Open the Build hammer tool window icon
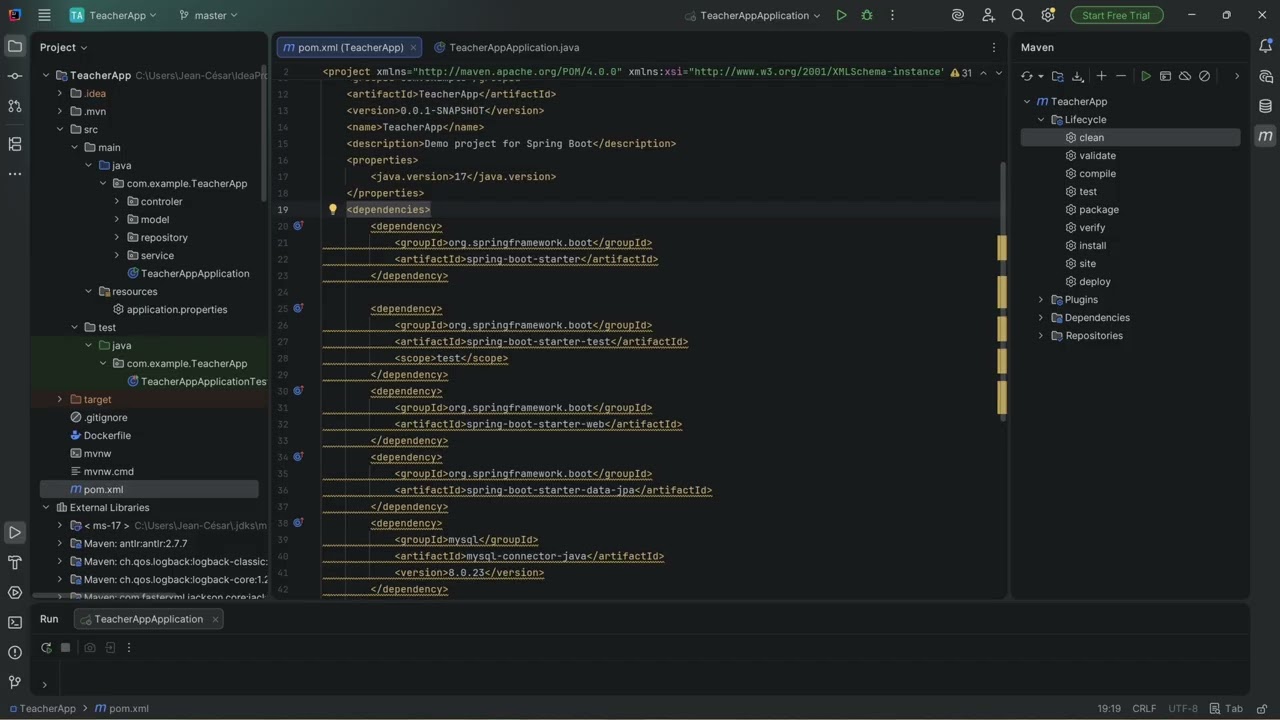The image size is (1280, 720). [x=15, y=562]
